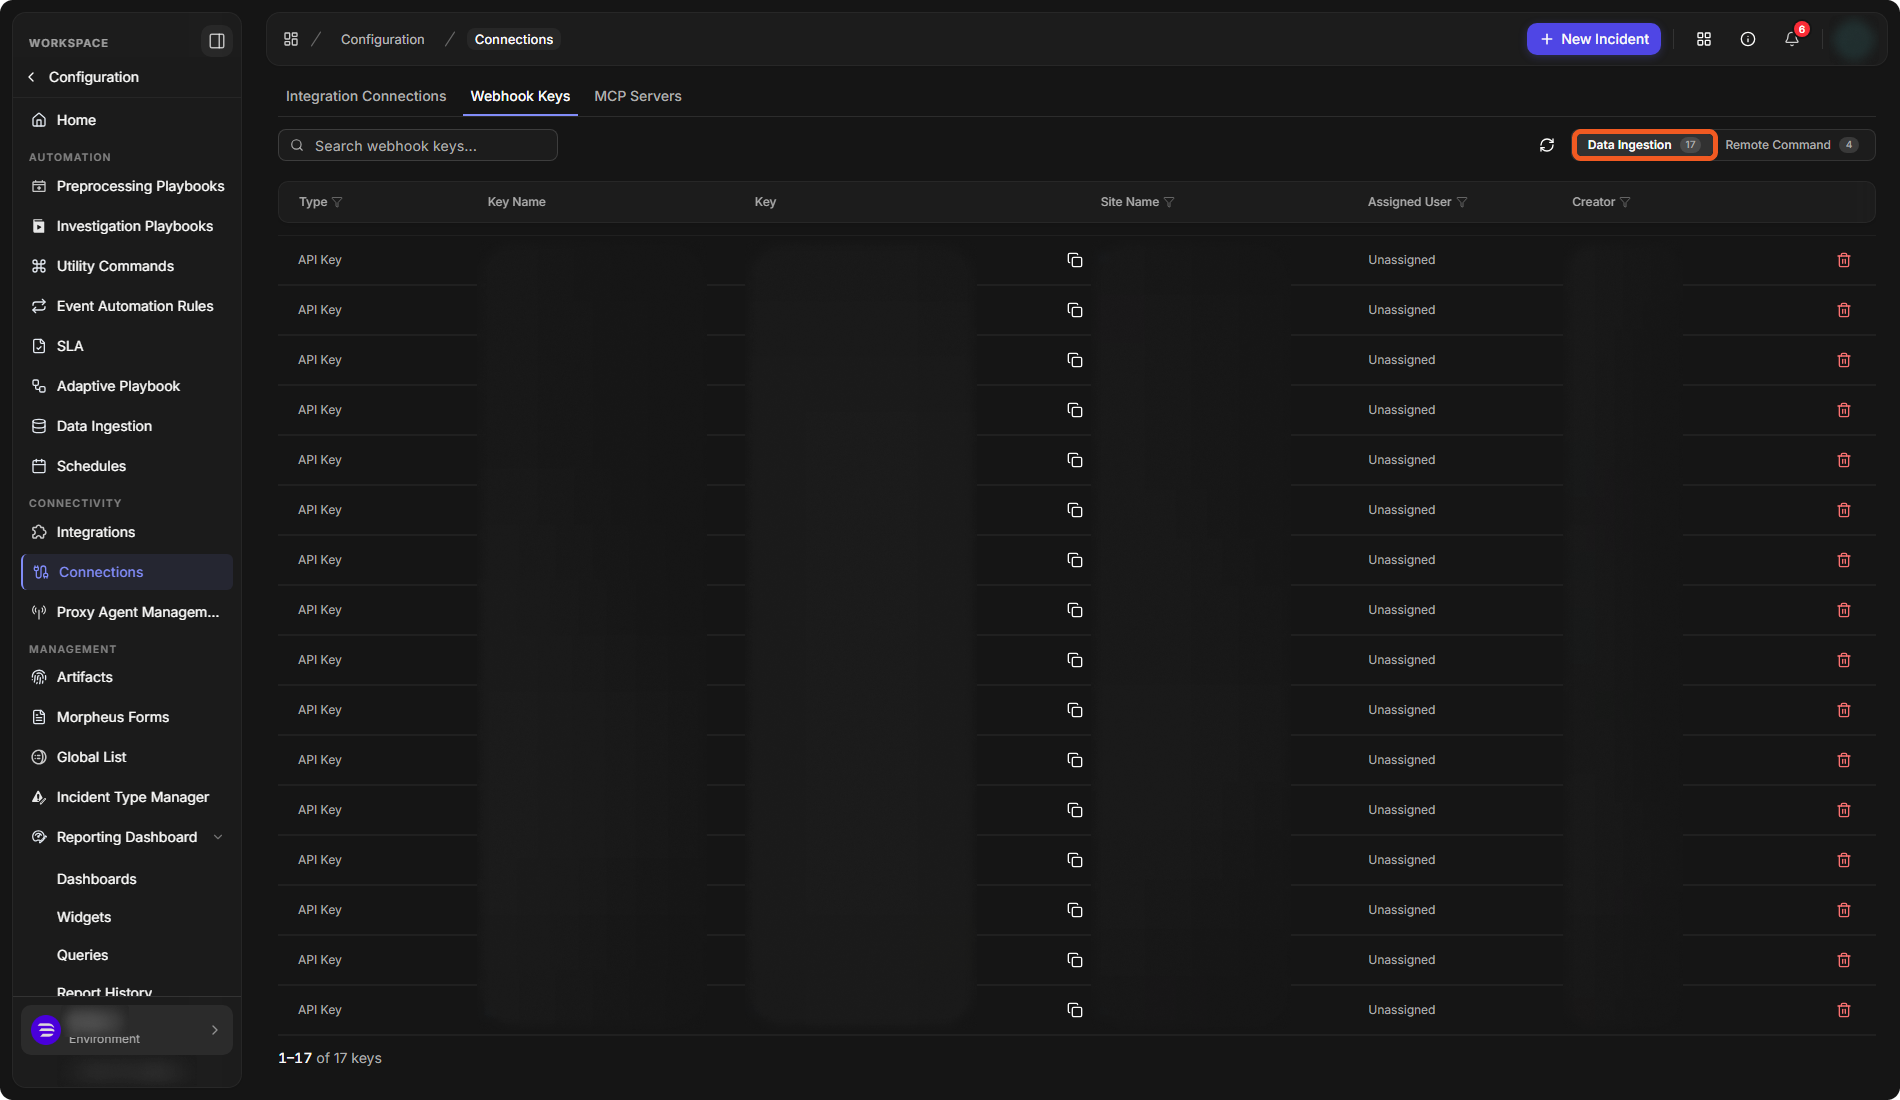Open Proxy Agent Management
This screenshot has height=1100, width=1900.
[127, 612]
